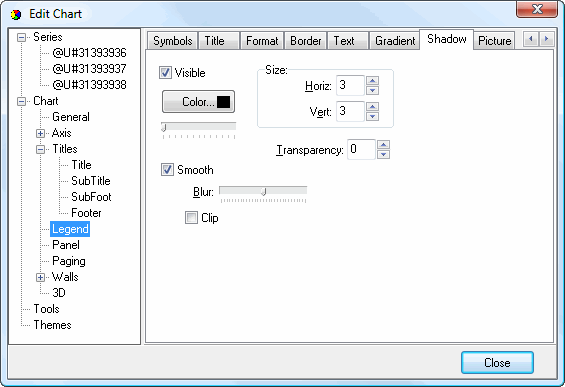Open the Symbols tab
This screenshot has height=387, width=565.
point(173,41)
